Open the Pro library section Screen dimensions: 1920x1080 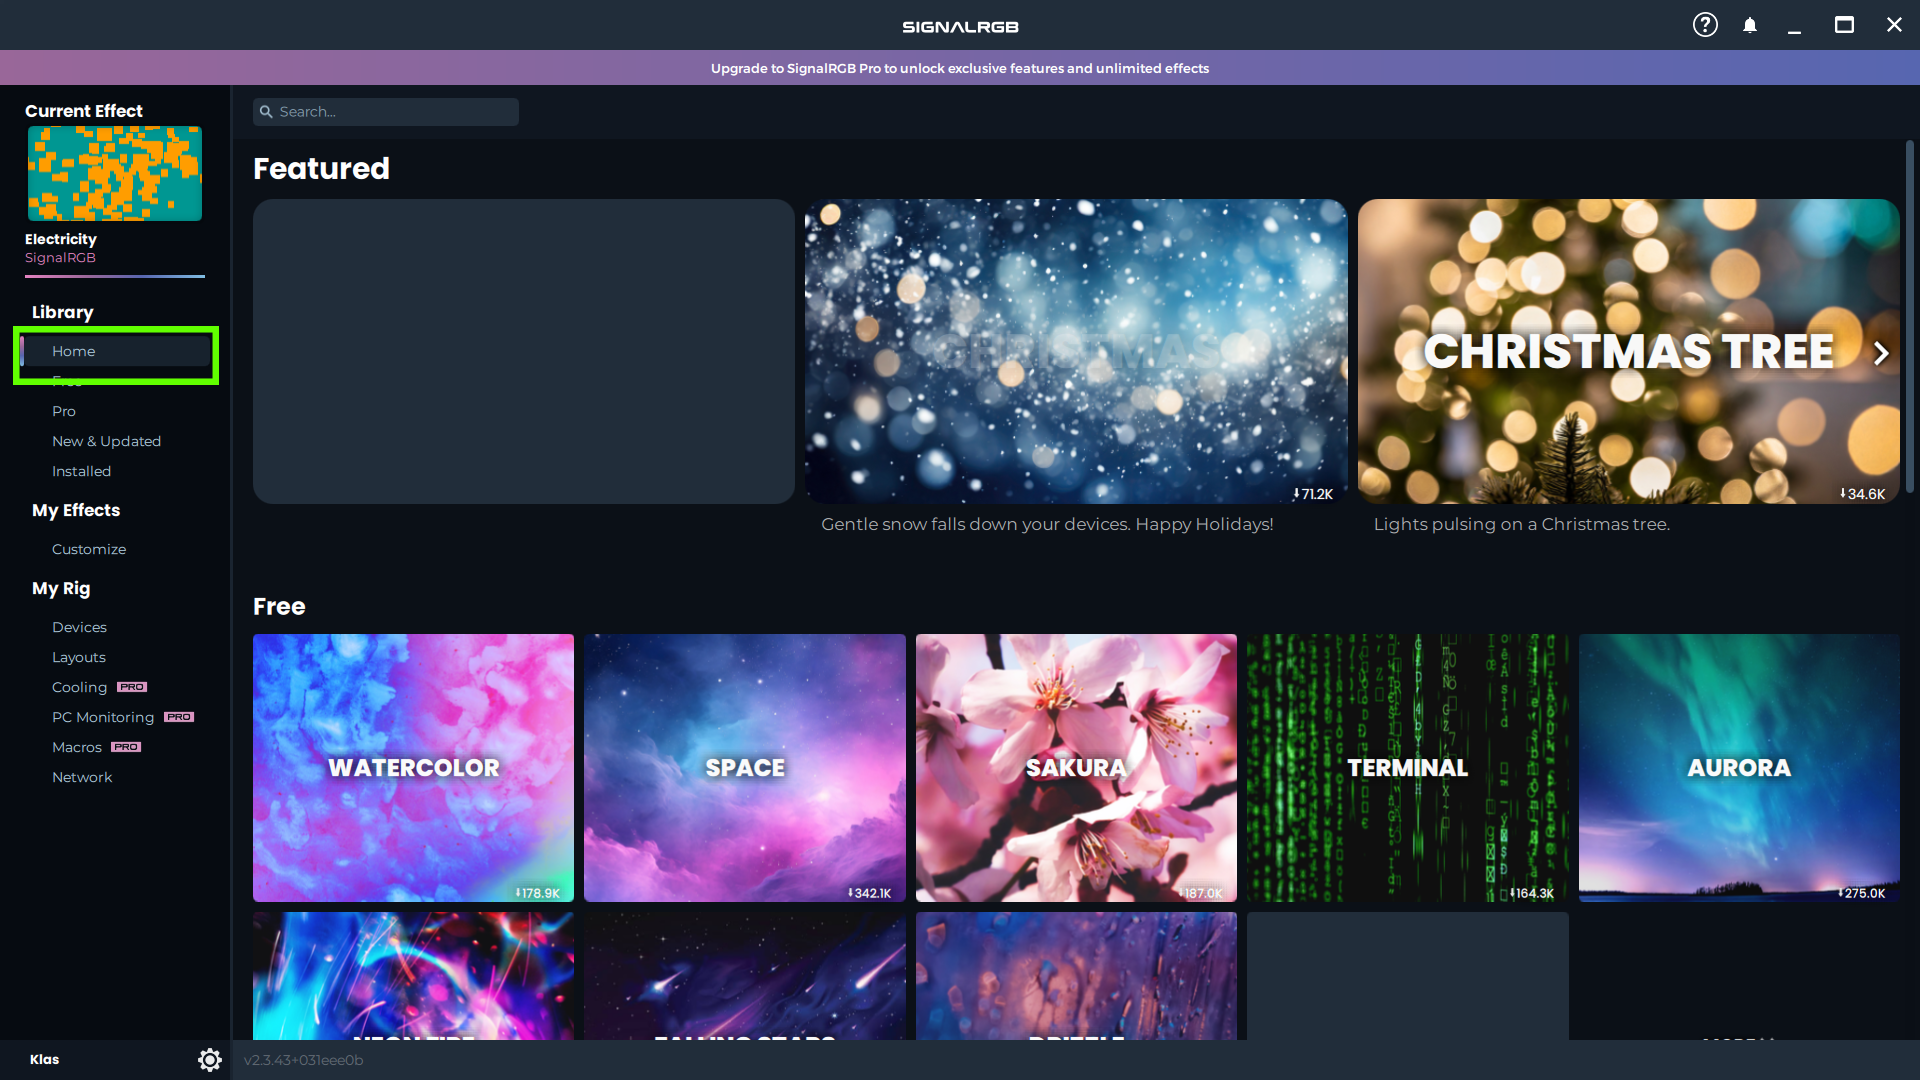click(64, 411)
